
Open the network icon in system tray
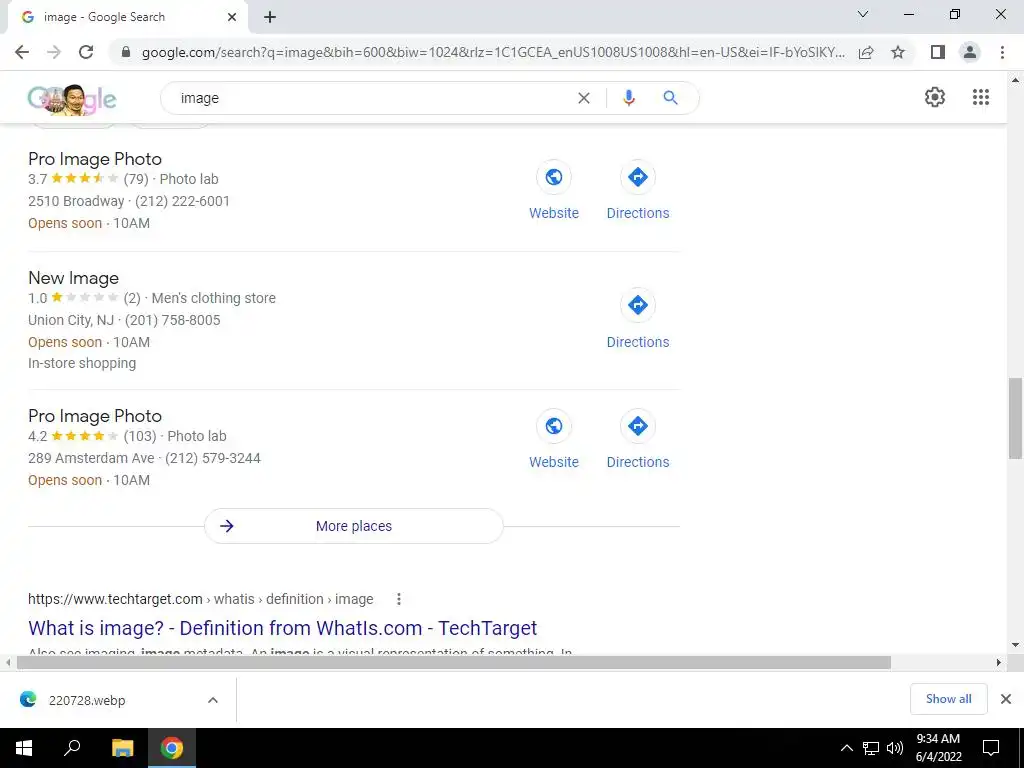tap(871, 748)
